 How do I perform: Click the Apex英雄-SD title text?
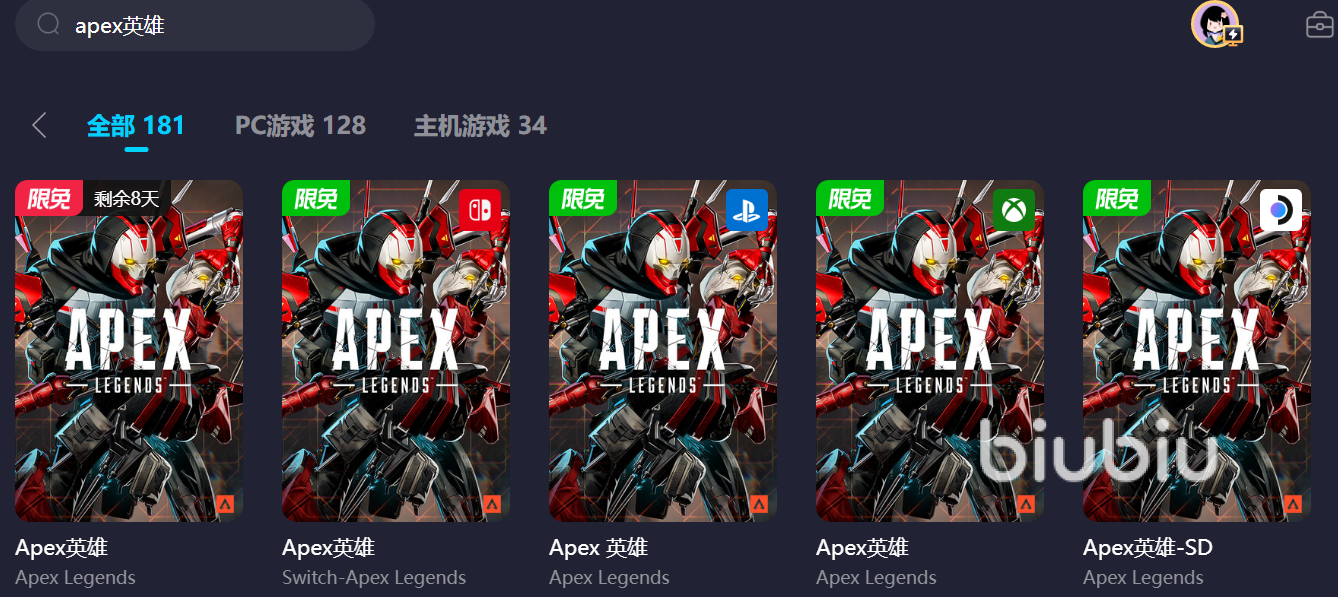[x=1148, y=548]
